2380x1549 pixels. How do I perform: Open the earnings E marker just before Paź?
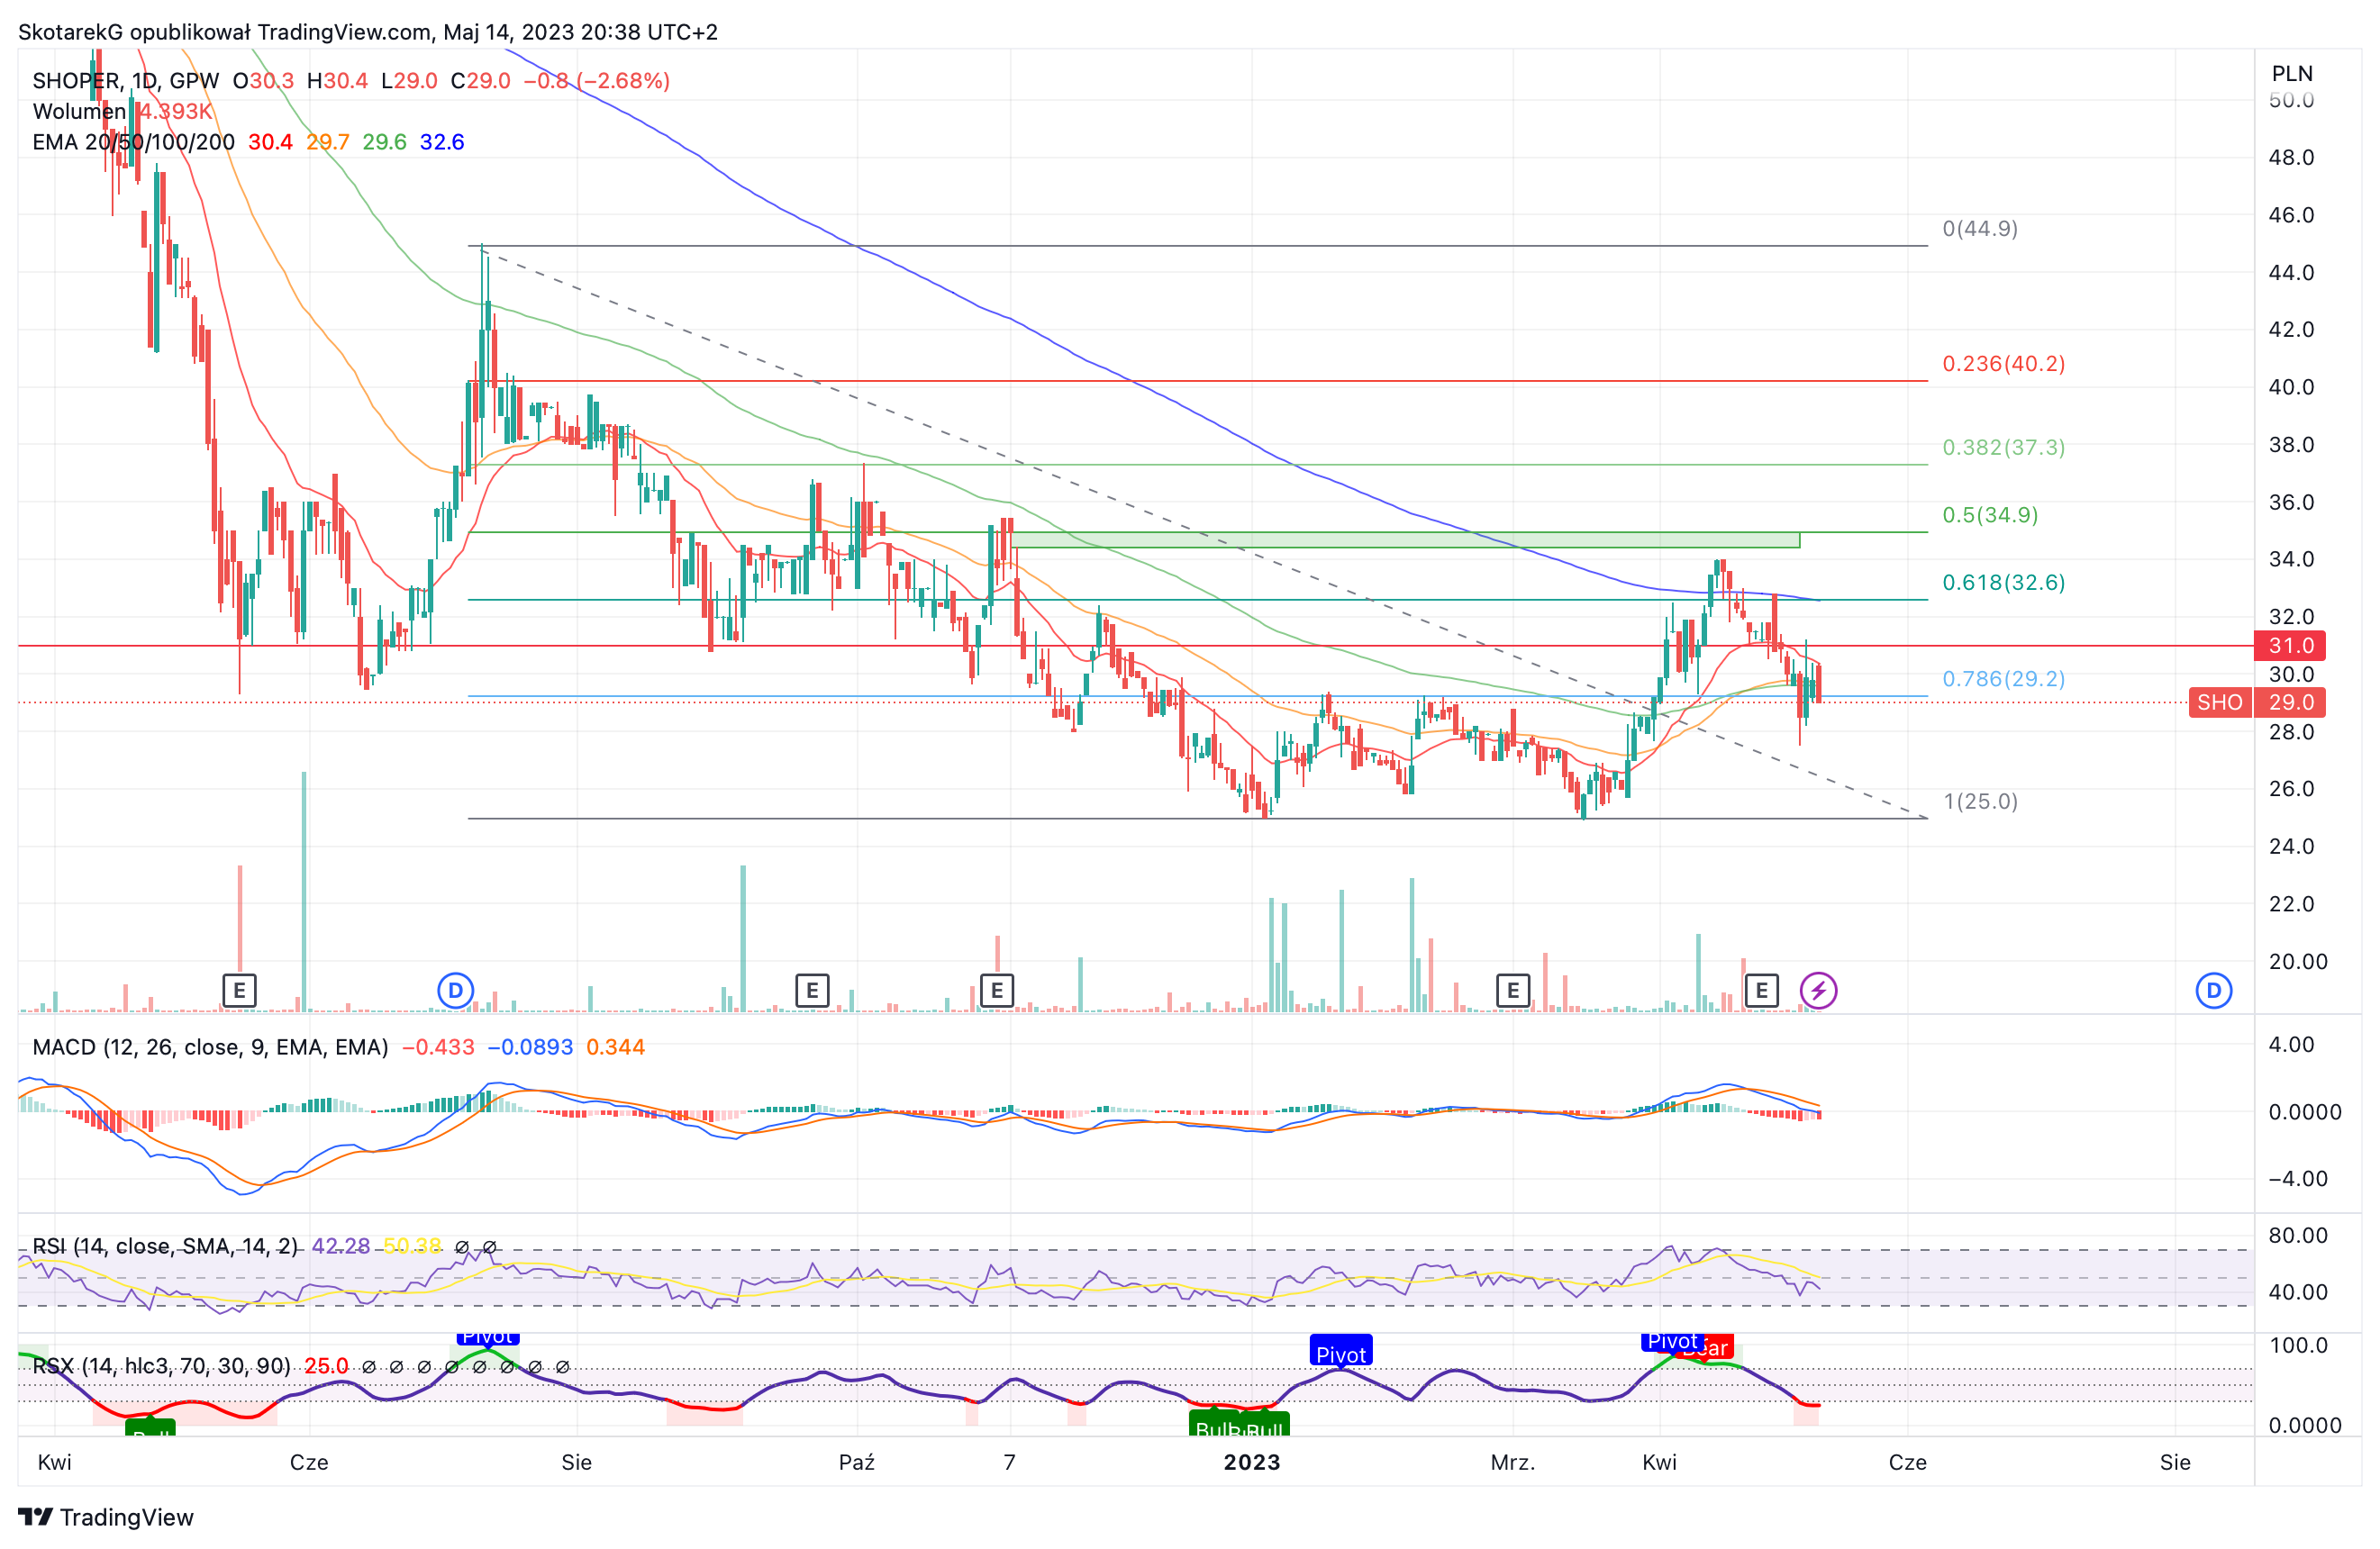812,991
